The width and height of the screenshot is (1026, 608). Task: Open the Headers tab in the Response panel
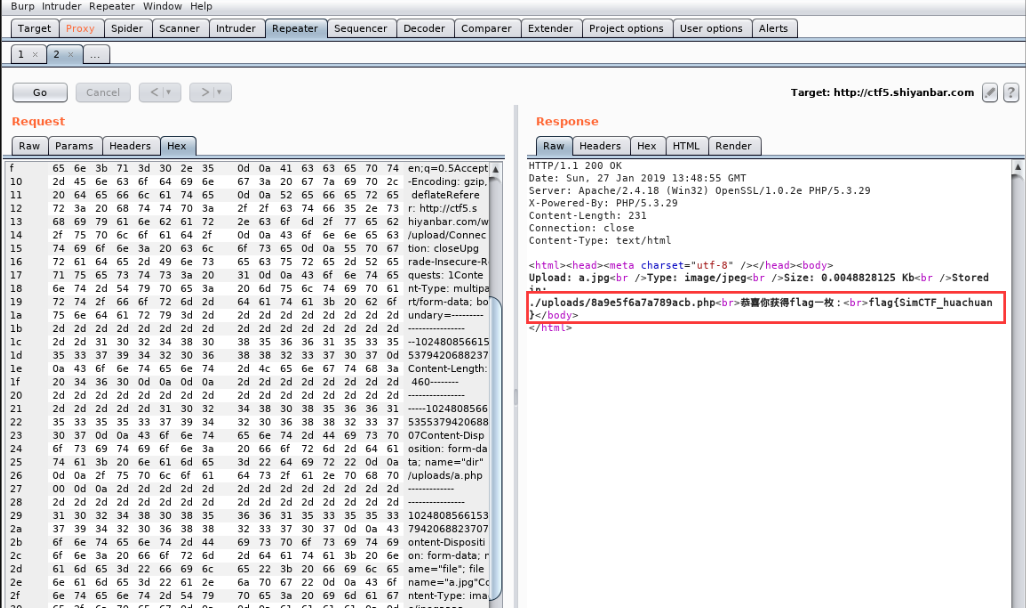point(600,145)
